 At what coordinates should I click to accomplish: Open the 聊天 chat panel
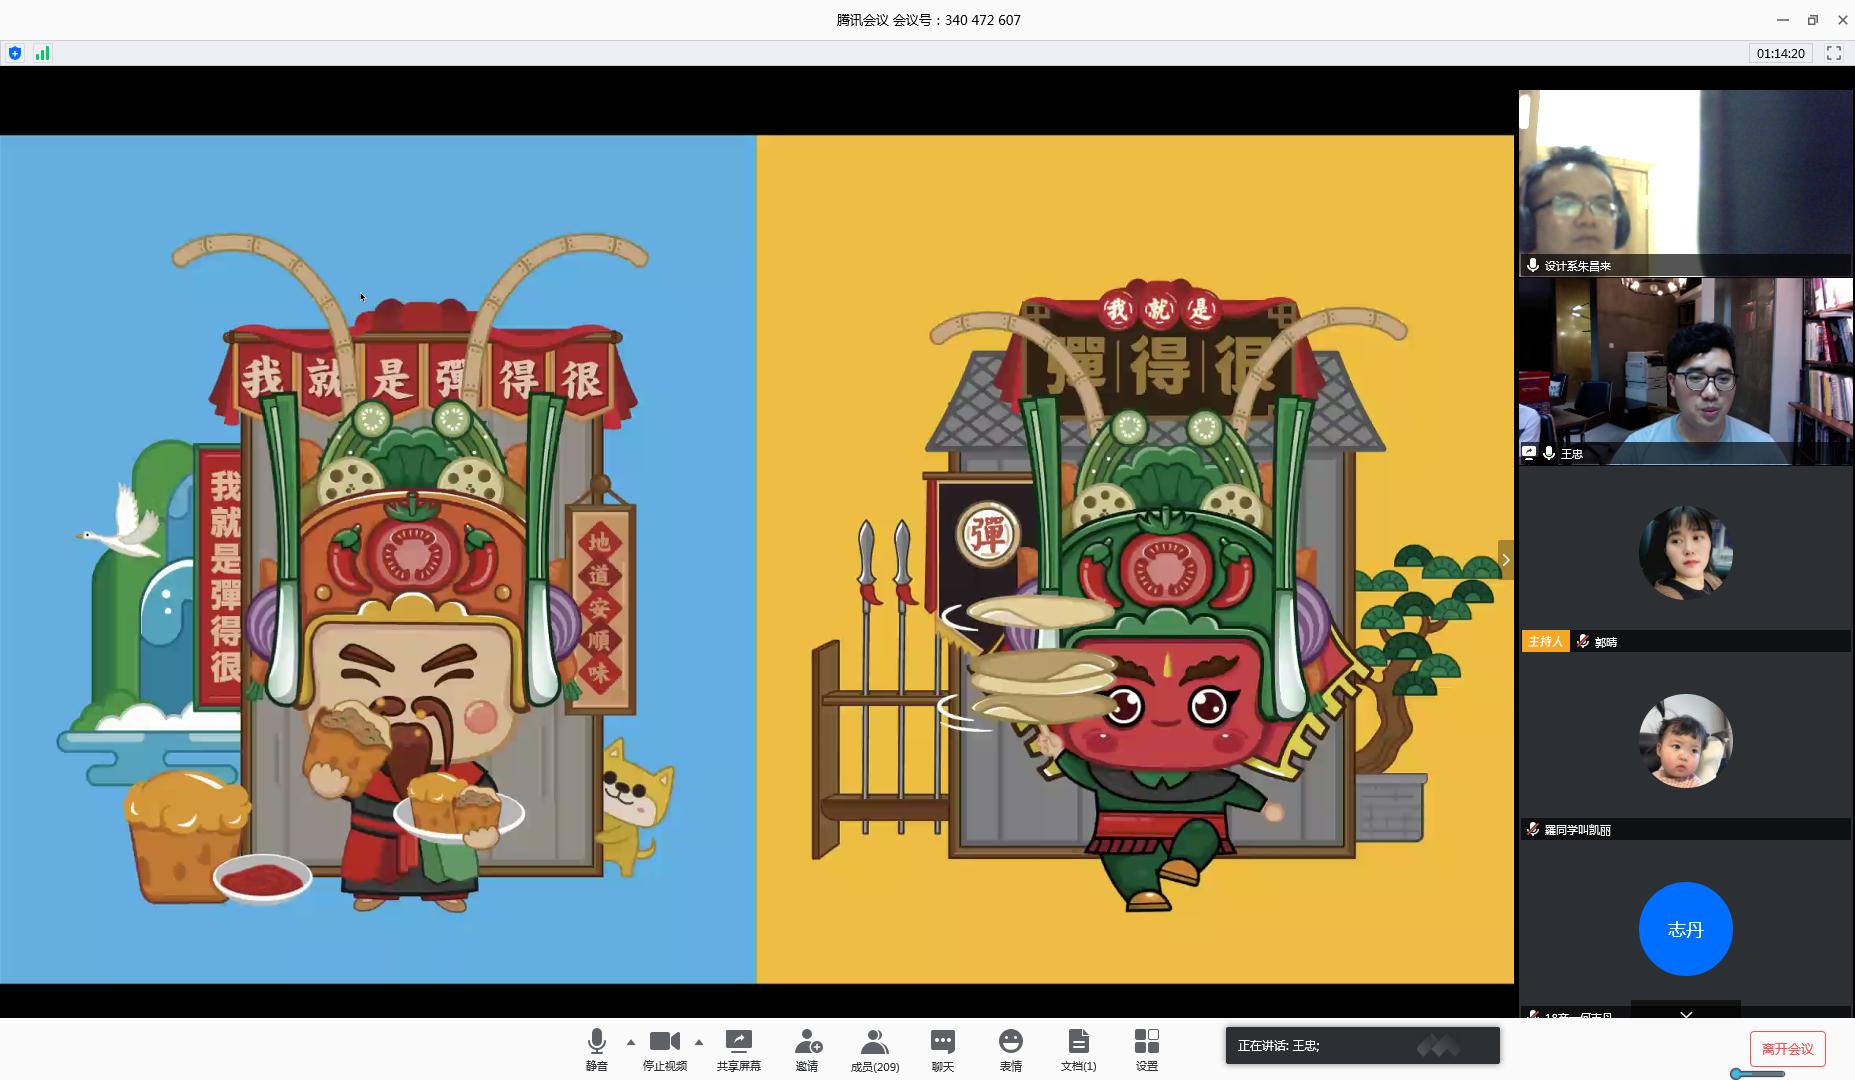click(942, 1049)
